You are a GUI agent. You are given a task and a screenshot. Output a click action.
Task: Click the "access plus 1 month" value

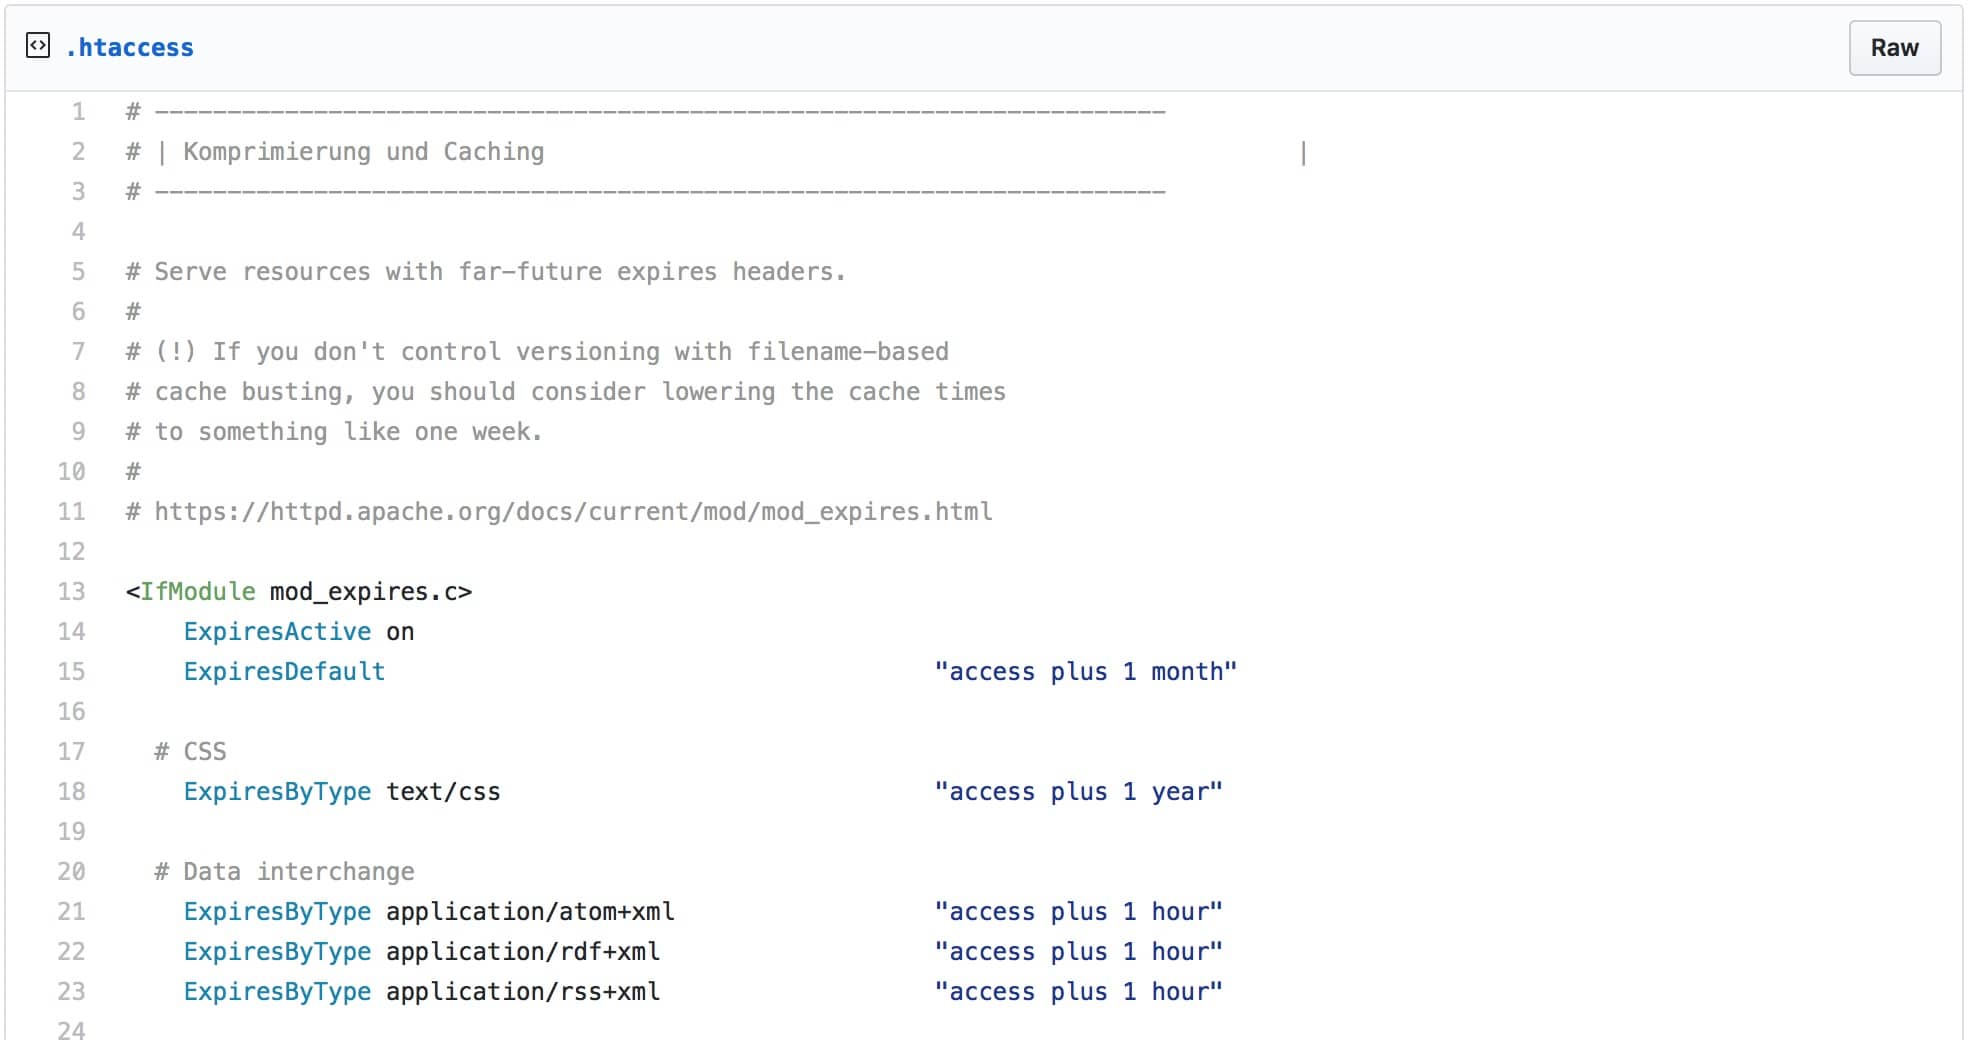(1085, 672)
